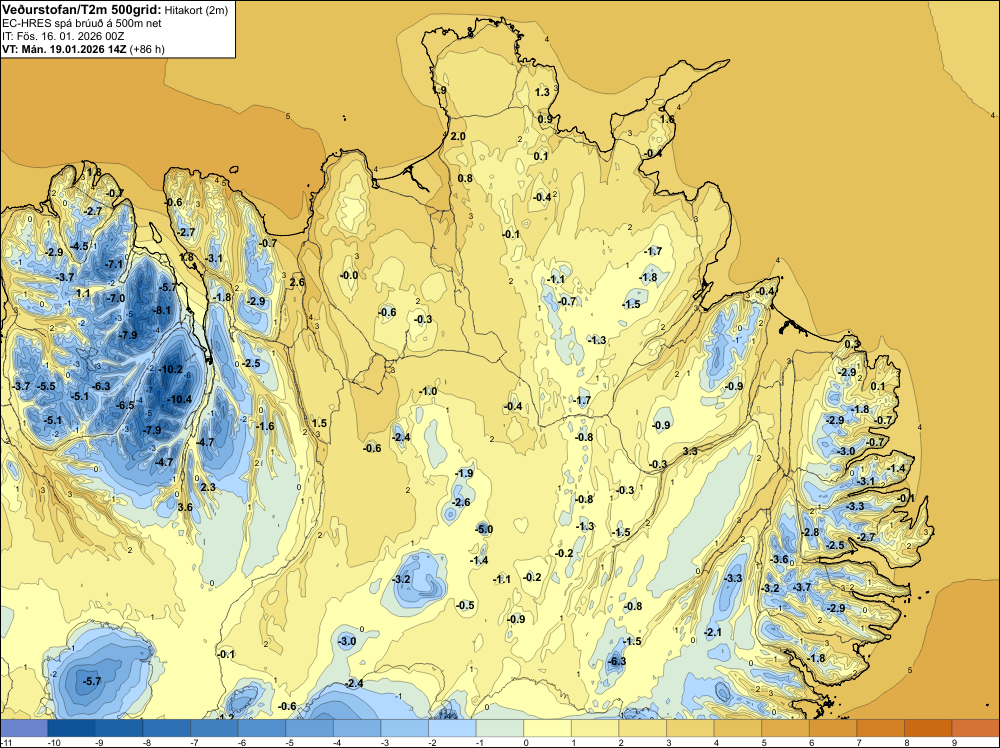The image size is (1000, 748).
Task: Click the -2.1 temperature value
Action: [x=712, y=632]
